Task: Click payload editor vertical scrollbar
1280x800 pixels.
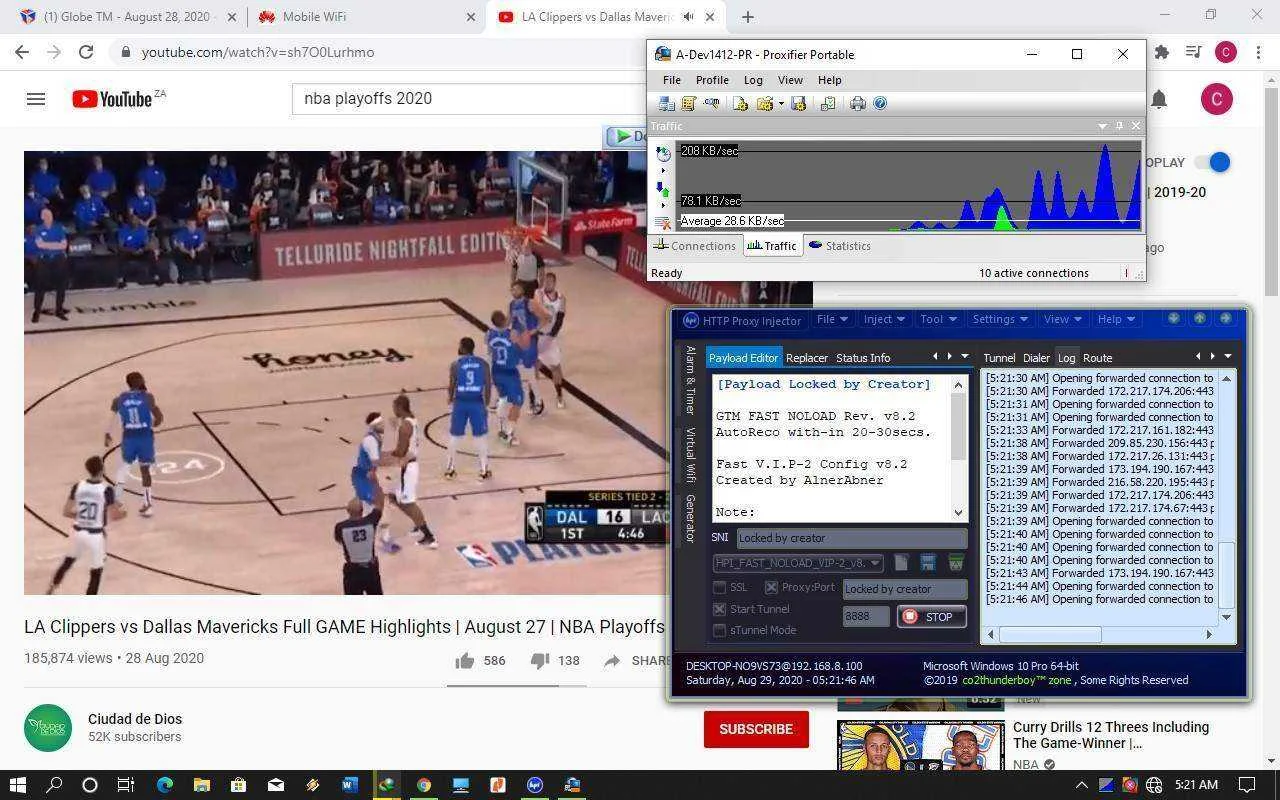Action: click(958, 448)
